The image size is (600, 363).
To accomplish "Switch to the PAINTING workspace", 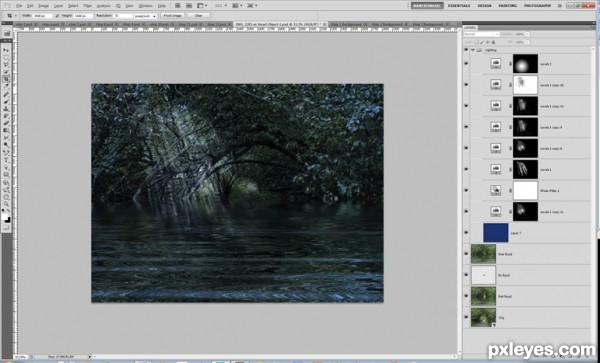I will tap(508, 6).
